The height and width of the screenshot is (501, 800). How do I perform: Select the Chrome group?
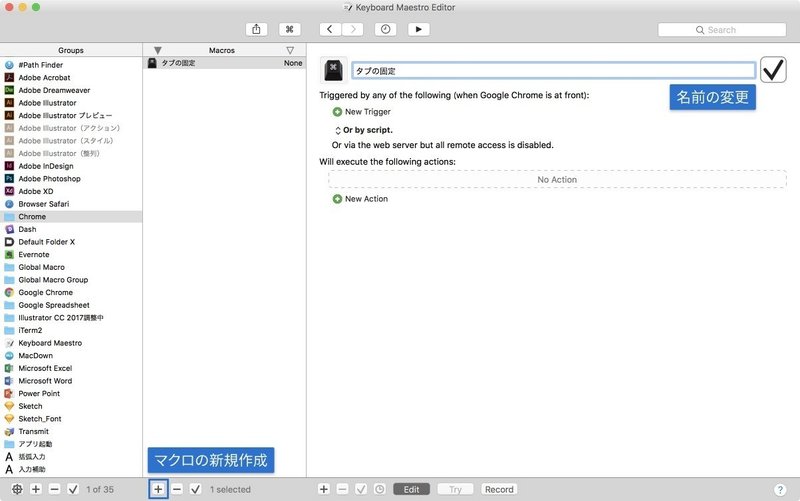click(71, 217)
